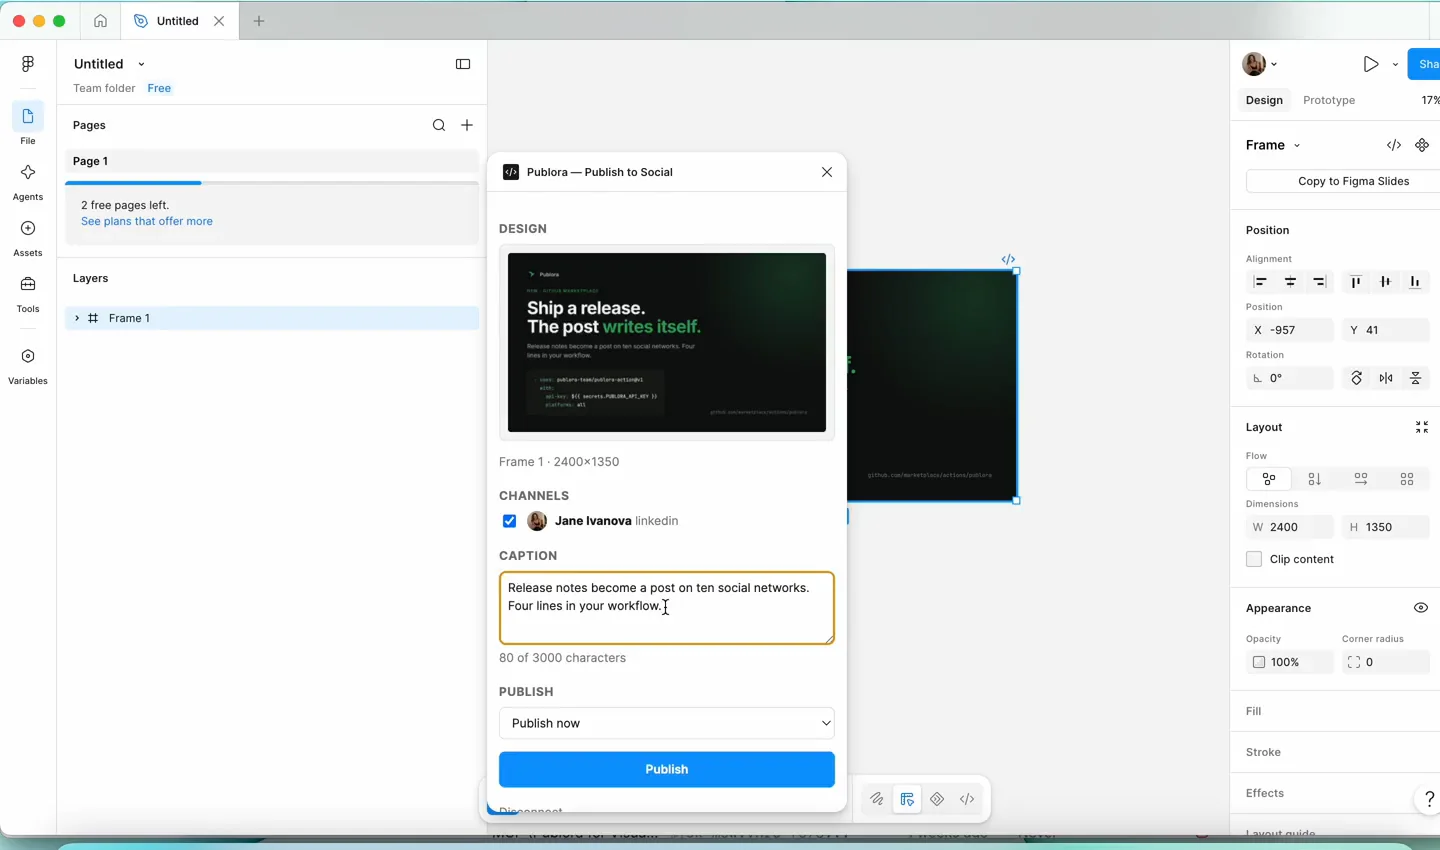Align selection to the right

click(1320, 283)
